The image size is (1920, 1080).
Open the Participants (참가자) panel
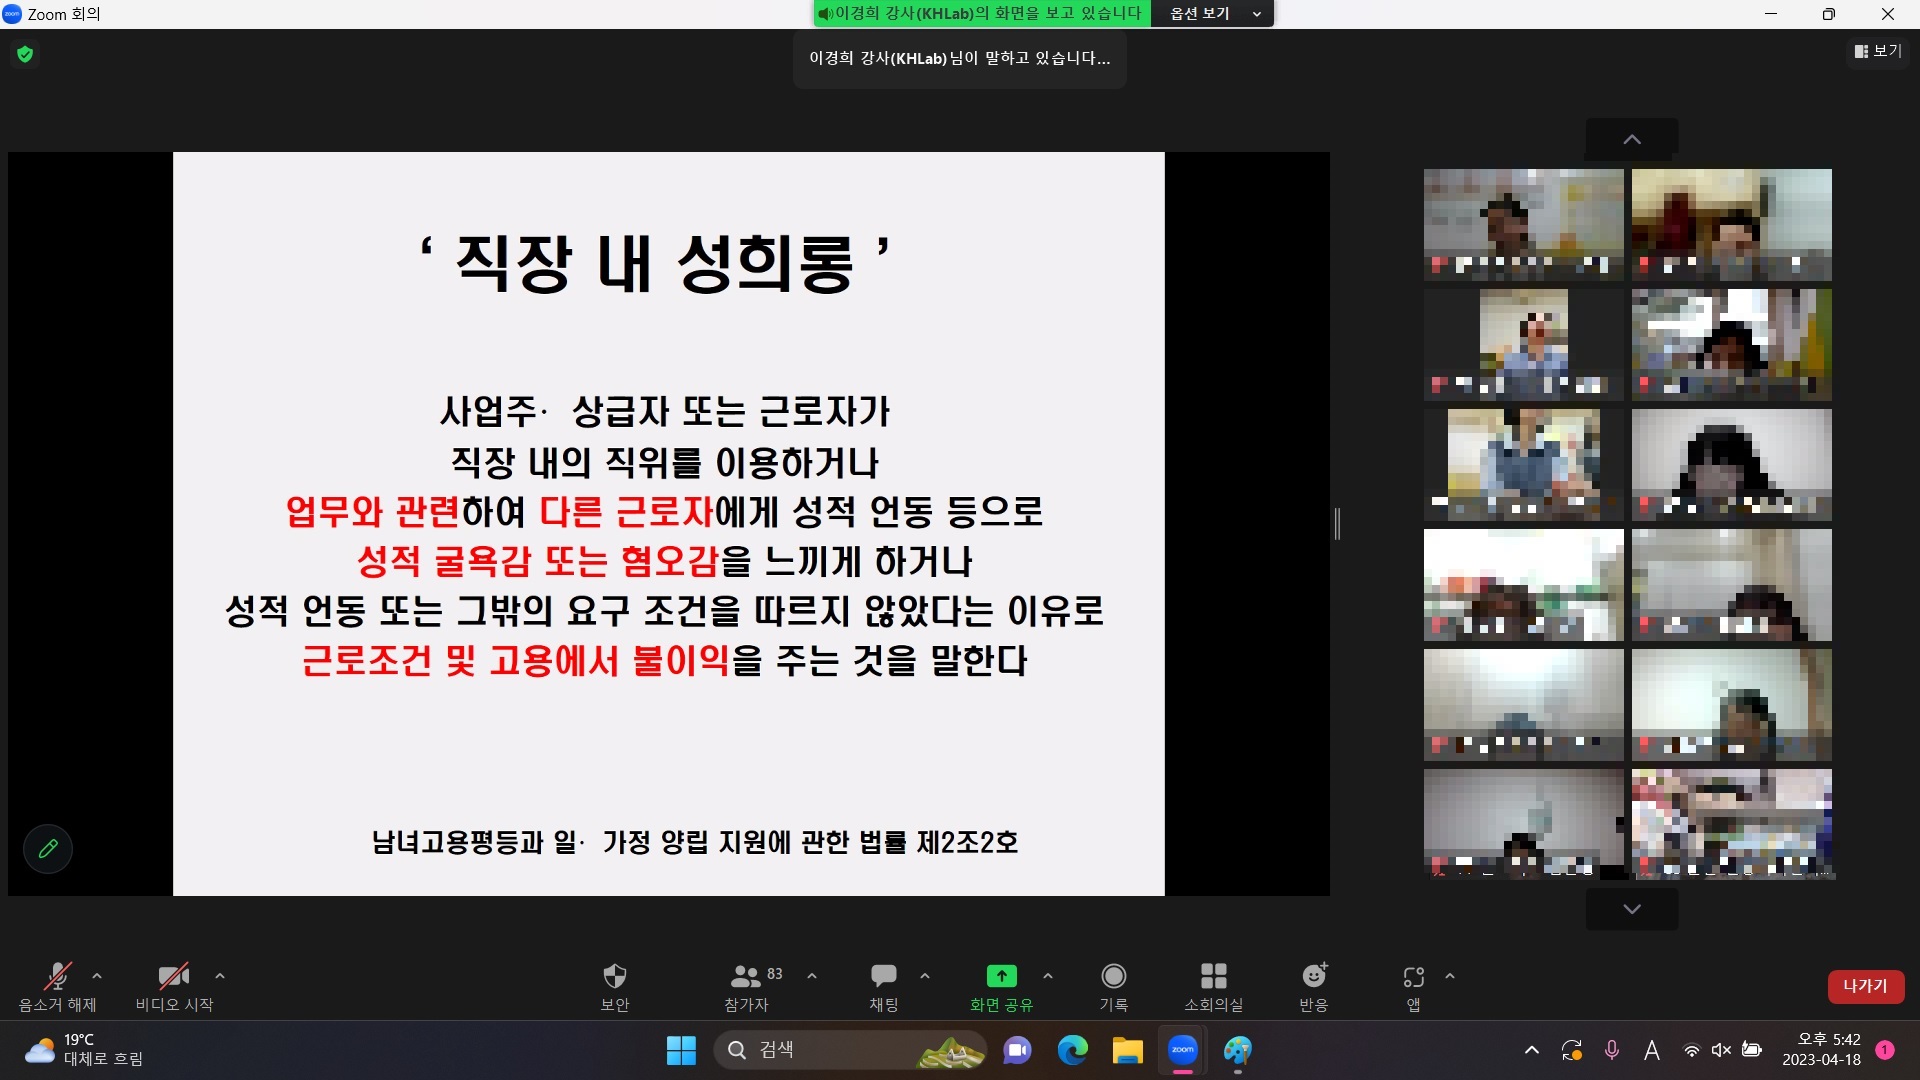coord(746,976)
